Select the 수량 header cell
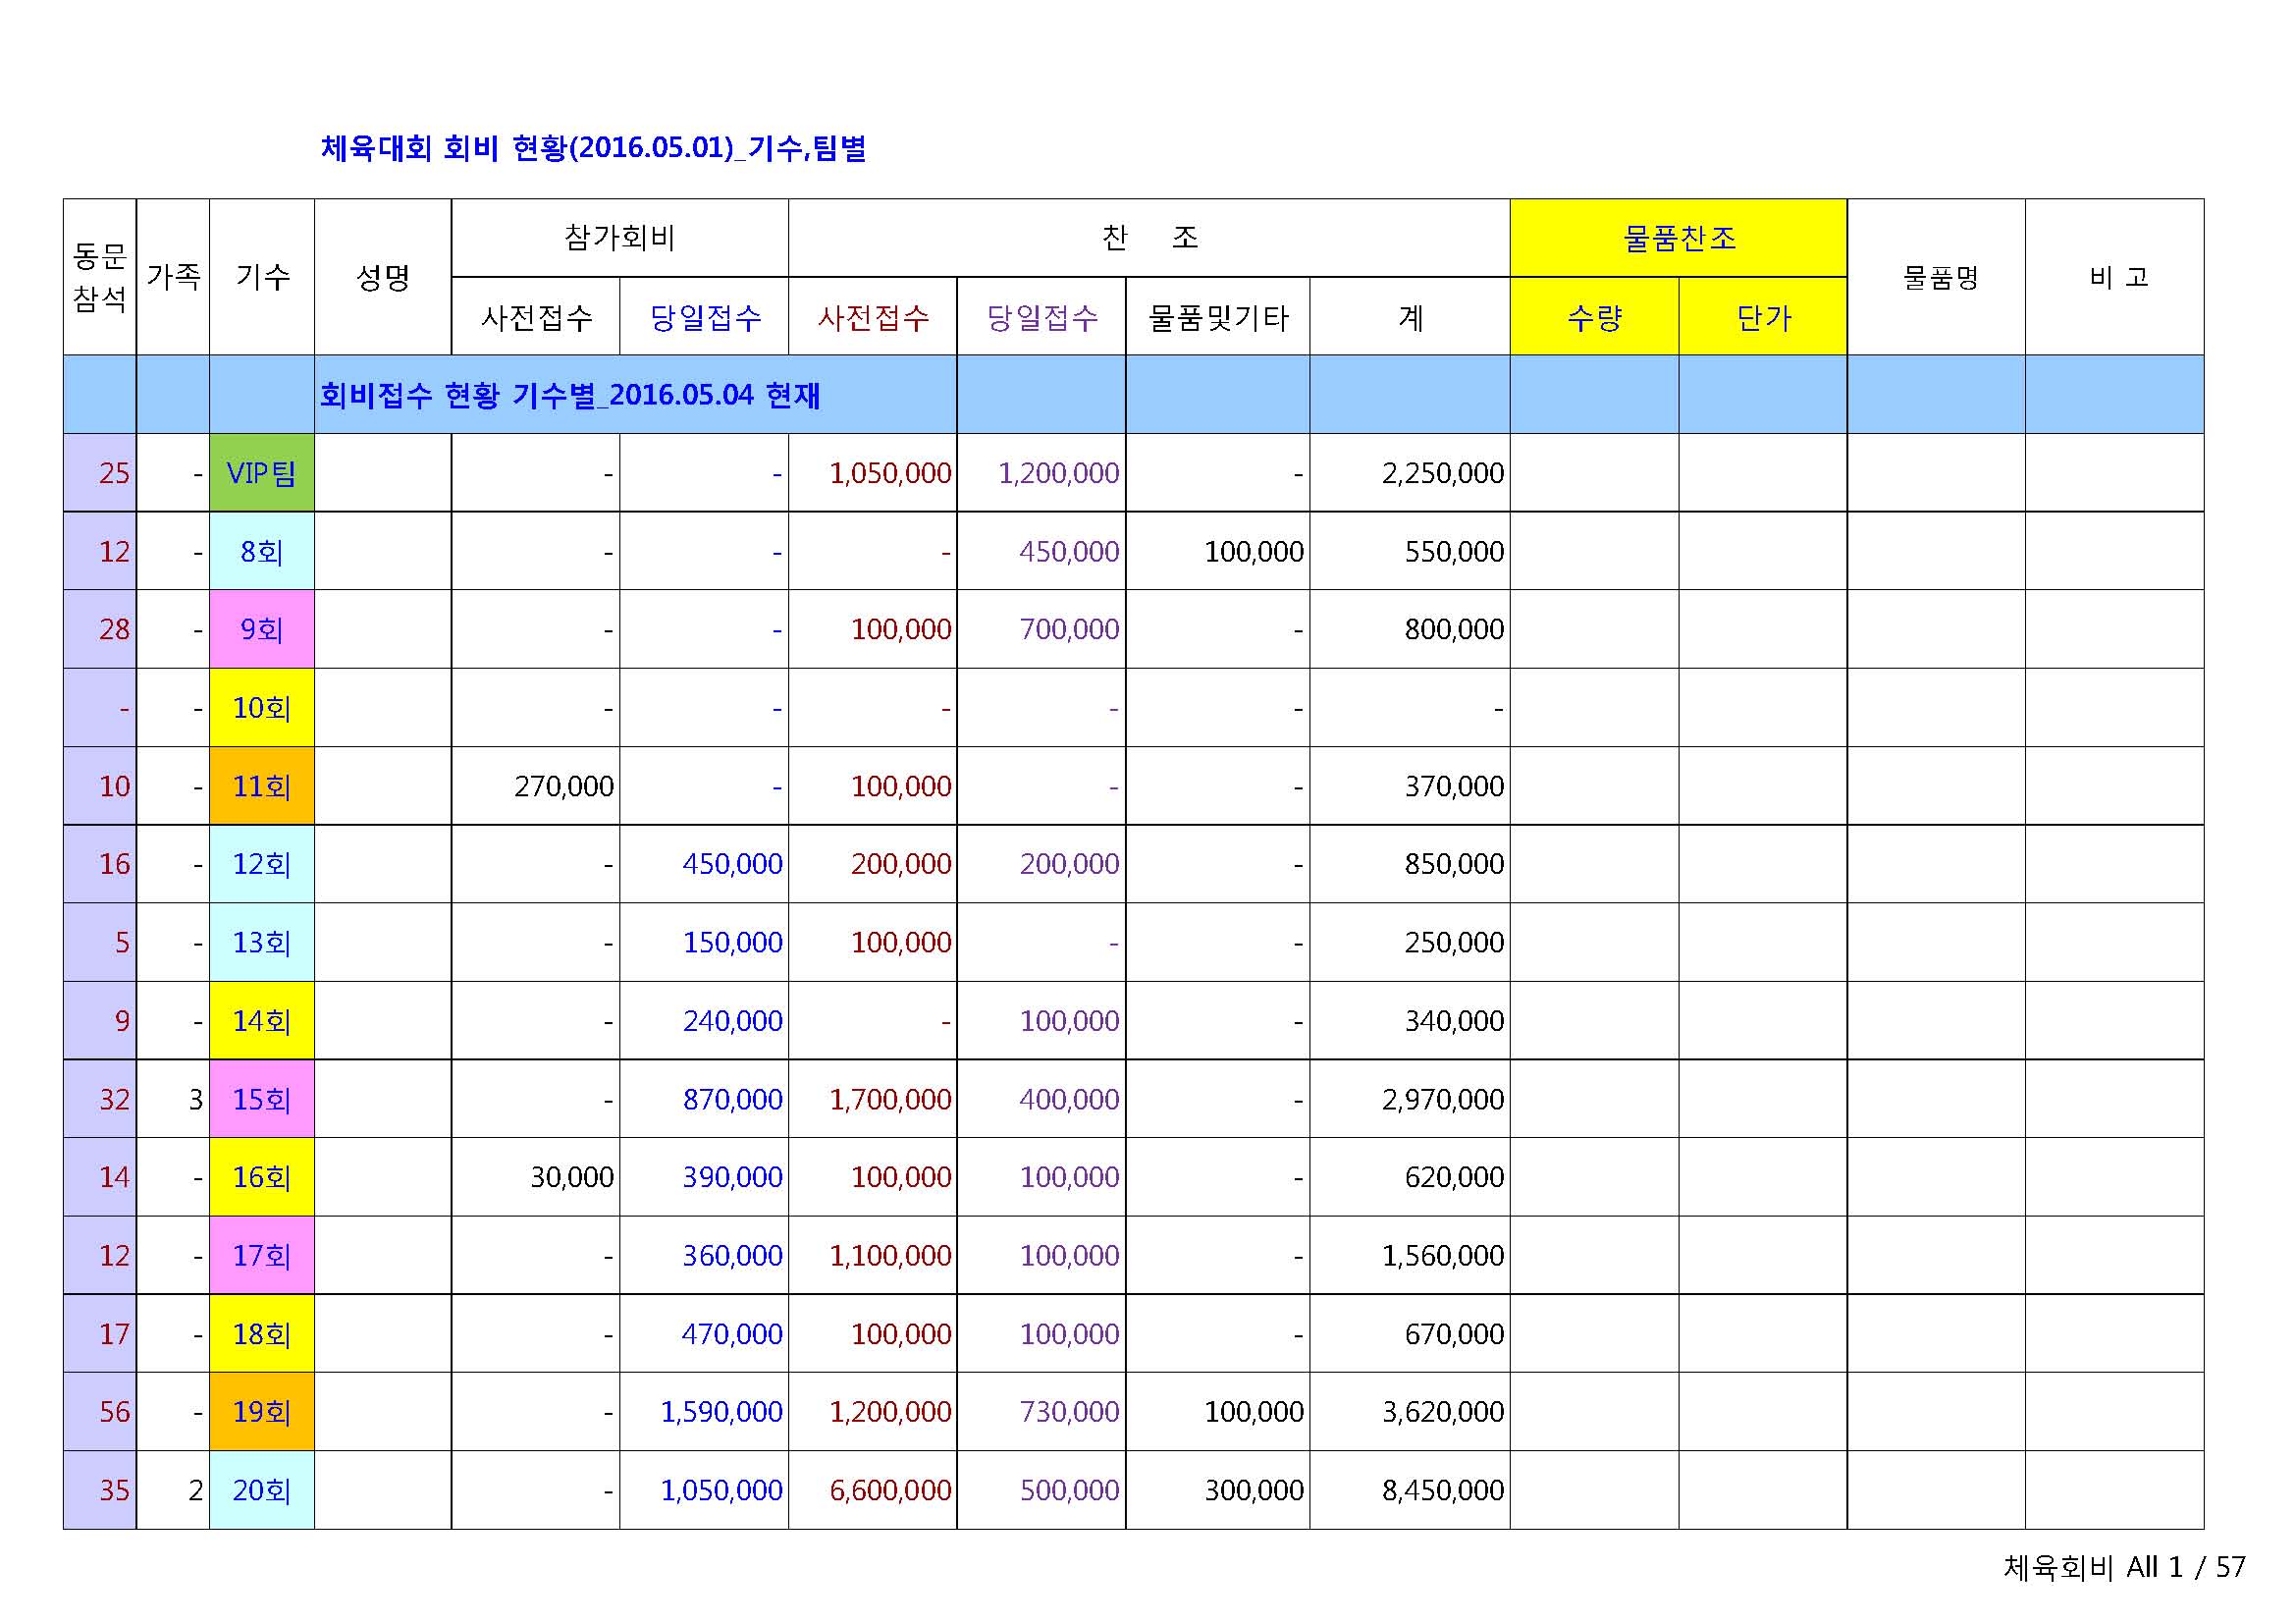Screen dimensions: 2296x1624 (x=1594, y=316)
